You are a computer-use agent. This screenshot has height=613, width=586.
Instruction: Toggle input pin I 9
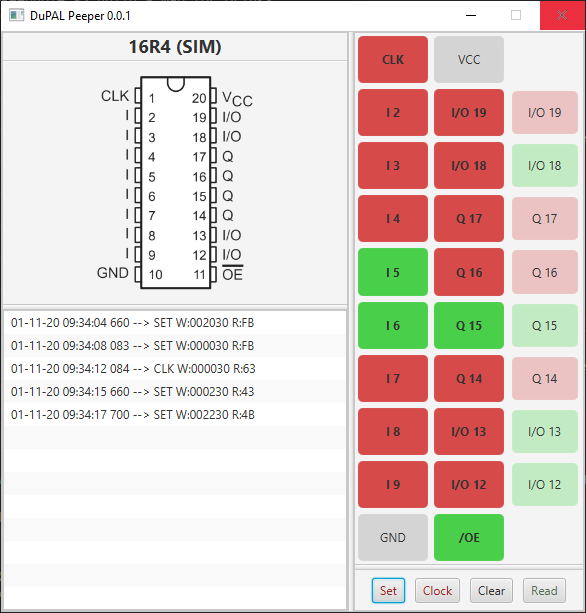click(x=392, y=484)
